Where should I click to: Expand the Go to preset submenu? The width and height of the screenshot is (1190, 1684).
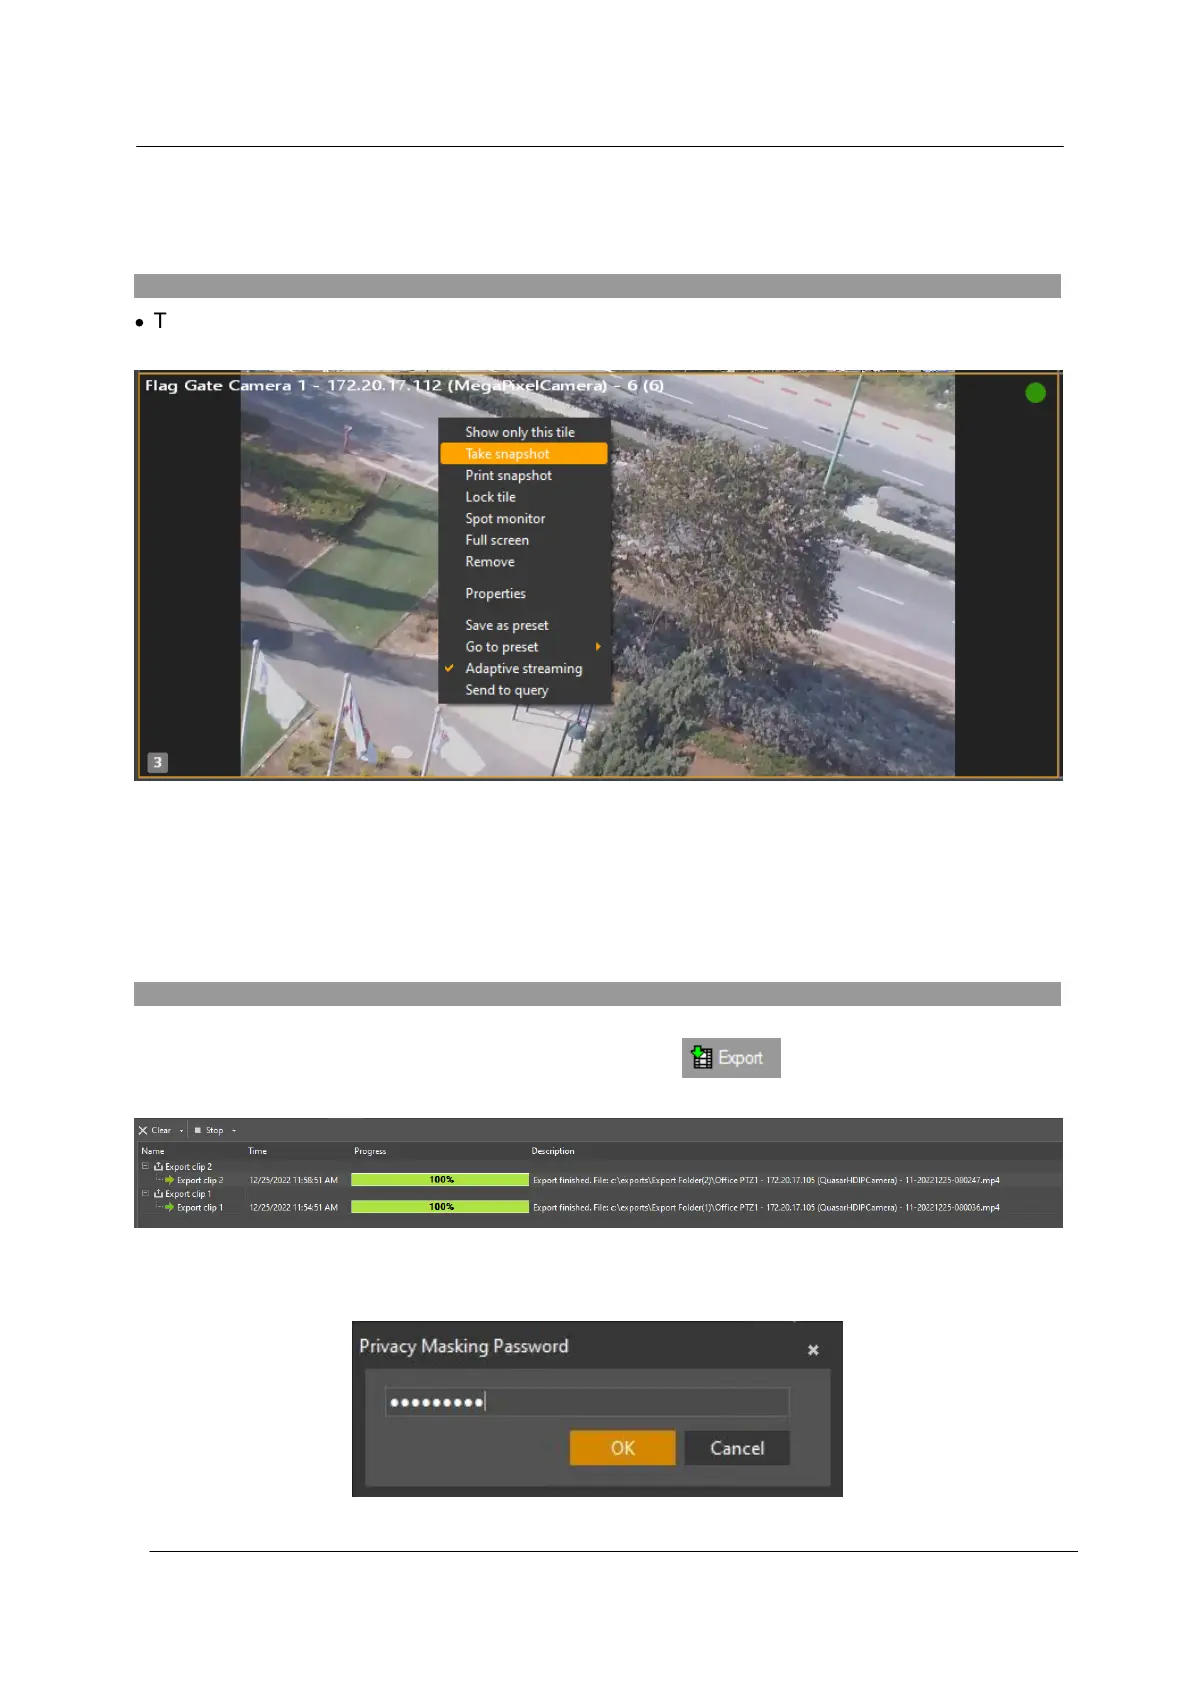(598, 647)
